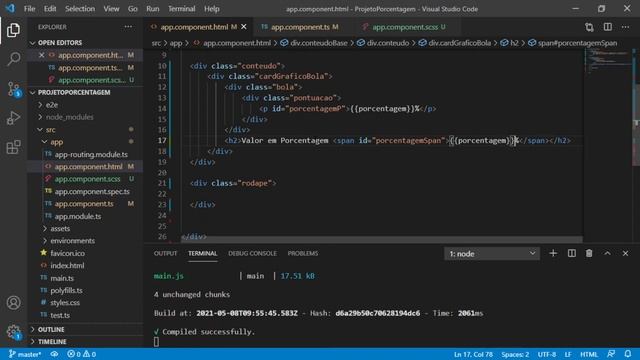Open notifications bell in status bar

tap(628, 354)
